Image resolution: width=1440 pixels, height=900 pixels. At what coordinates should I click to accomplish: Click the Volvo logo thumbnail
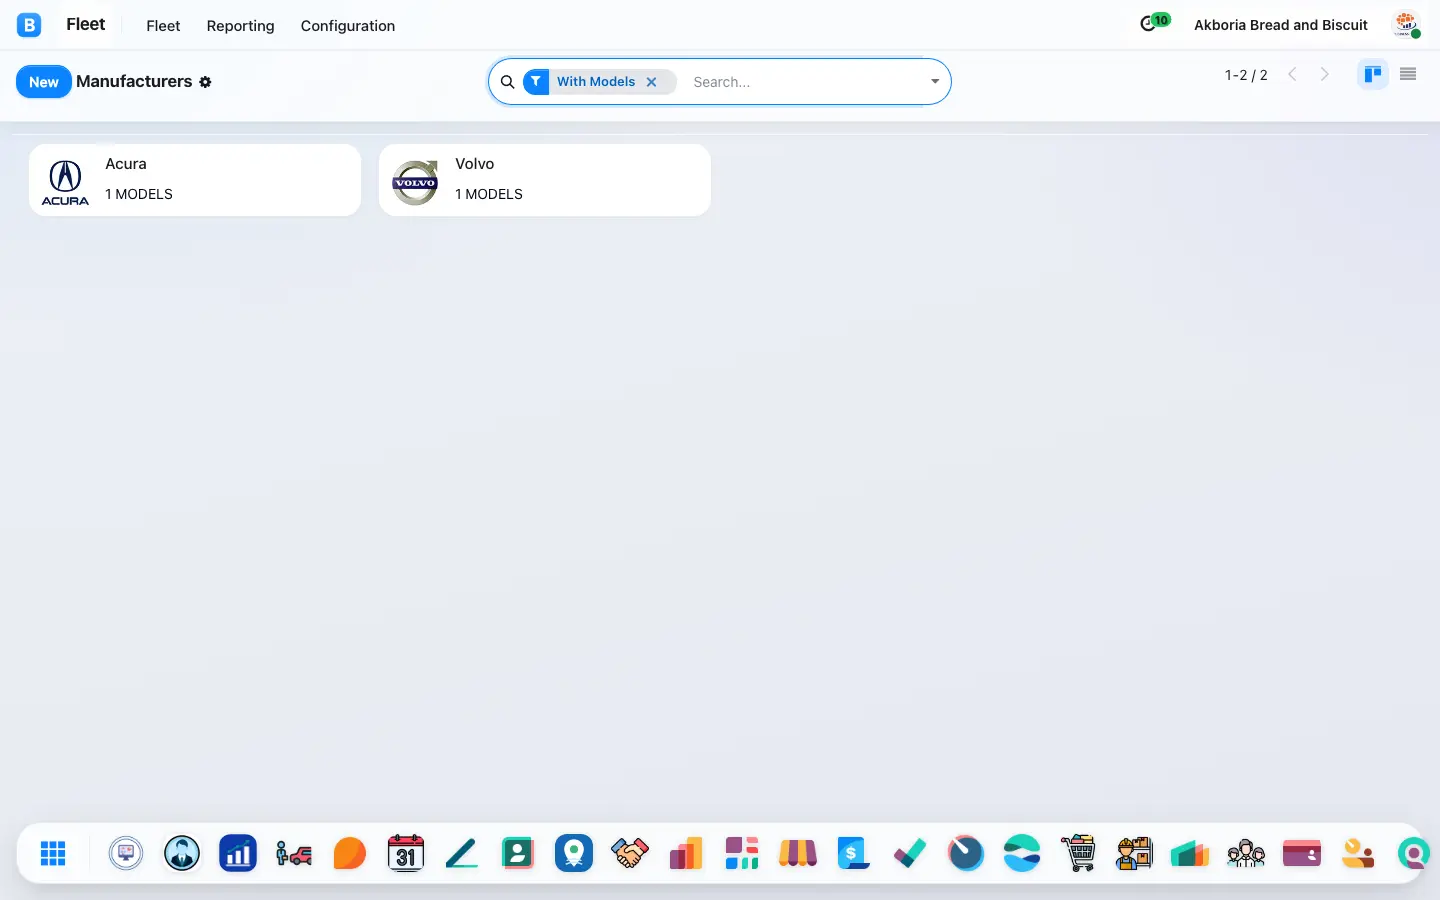coord(415,182)
